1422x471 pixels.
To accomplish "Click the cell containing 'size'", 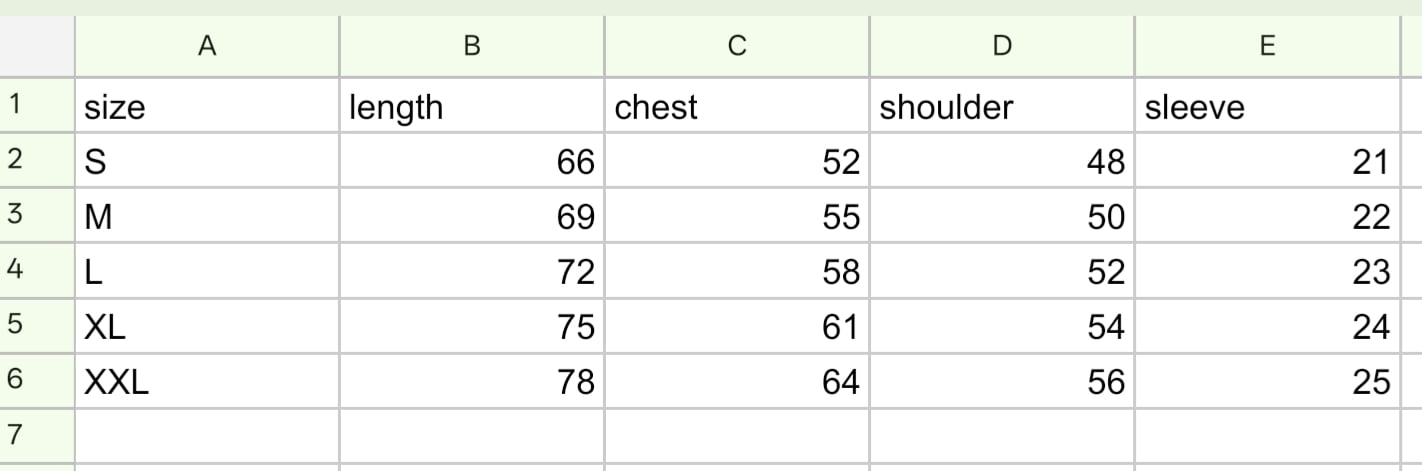I will [207, 105].
